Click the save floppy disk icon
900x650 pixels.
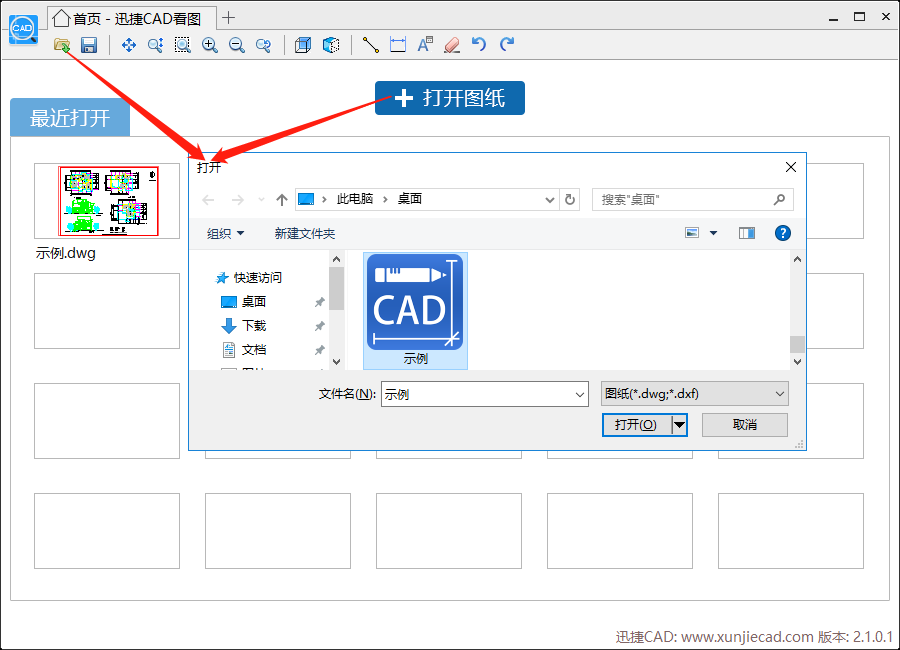pos(89,45)
